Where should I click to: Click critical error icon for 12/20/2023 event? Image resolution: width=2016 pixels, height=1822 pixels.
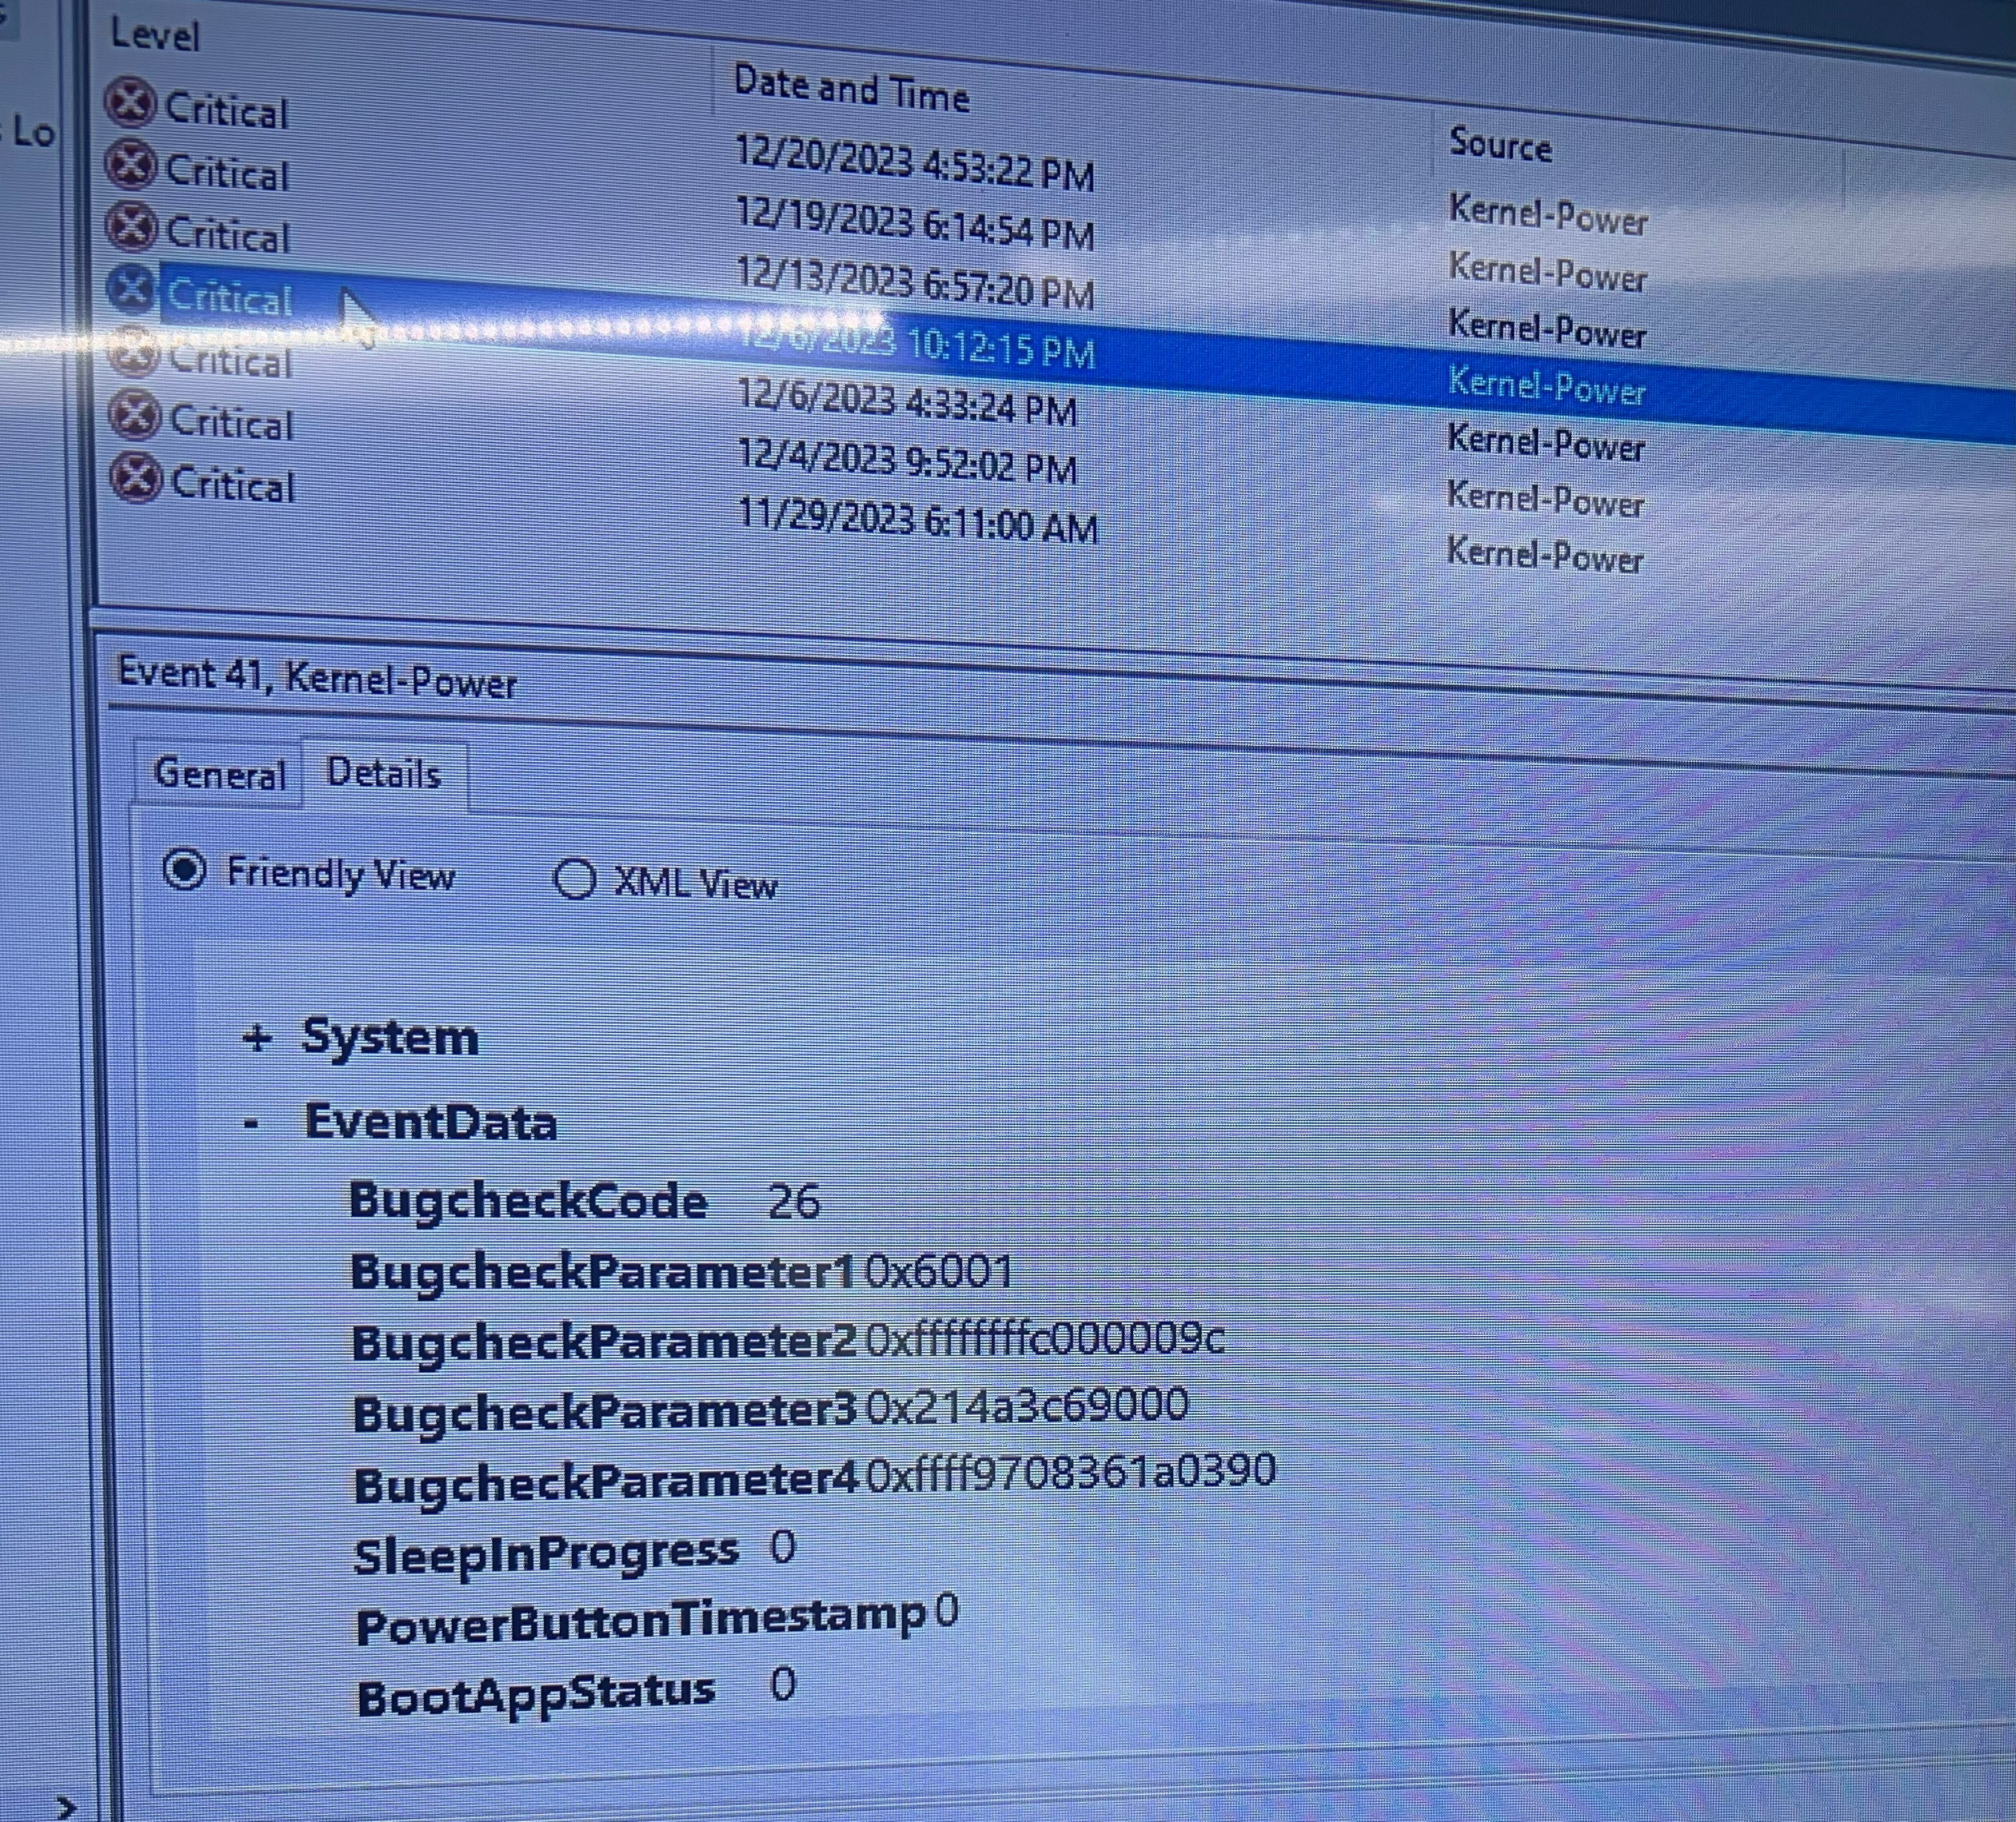pyautogui.click(x=130, y=103)
